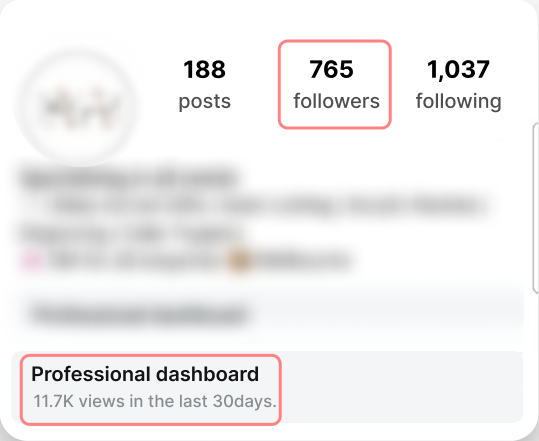Click the bold number 765
The height and width of the screenshot is (441, 539).
331,69
